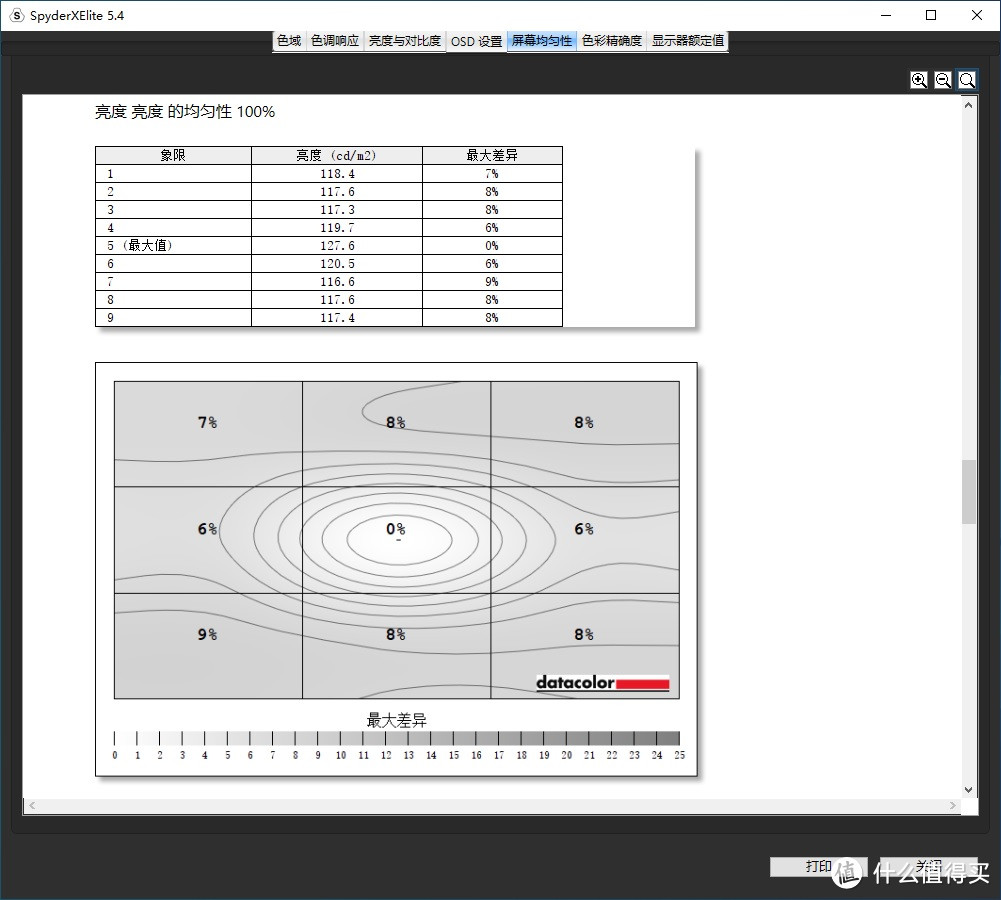Click the 0% value in the table

click(492, 246)
